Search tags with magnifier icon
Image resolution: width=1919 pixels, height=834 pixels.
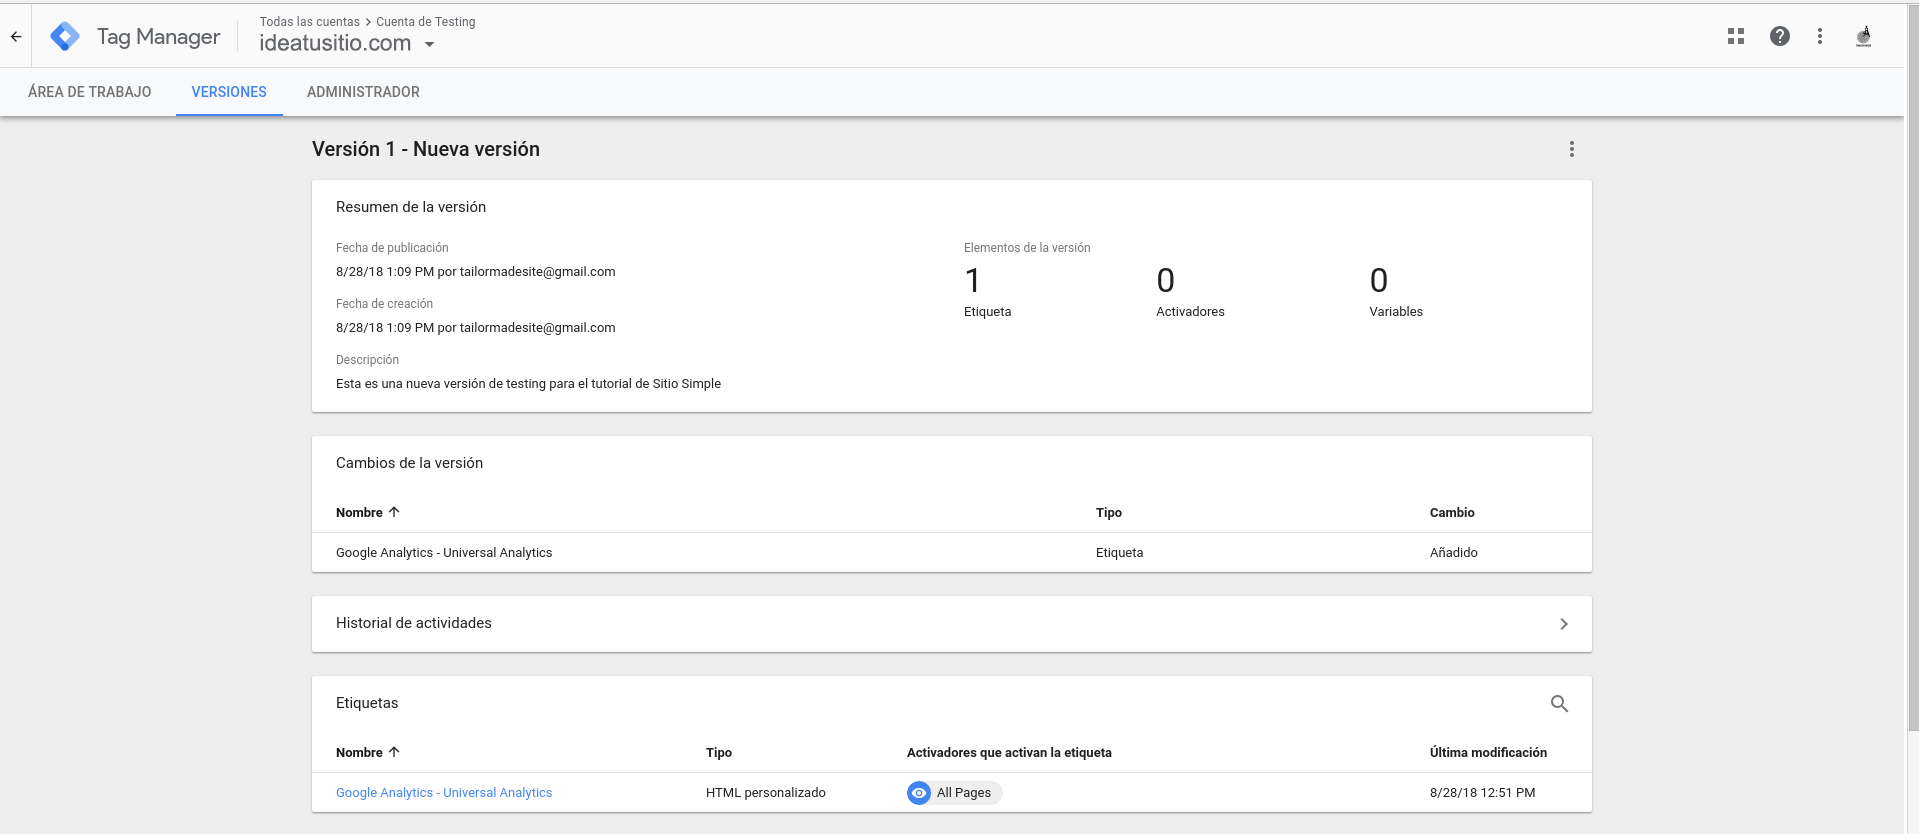click(1559, 704)
